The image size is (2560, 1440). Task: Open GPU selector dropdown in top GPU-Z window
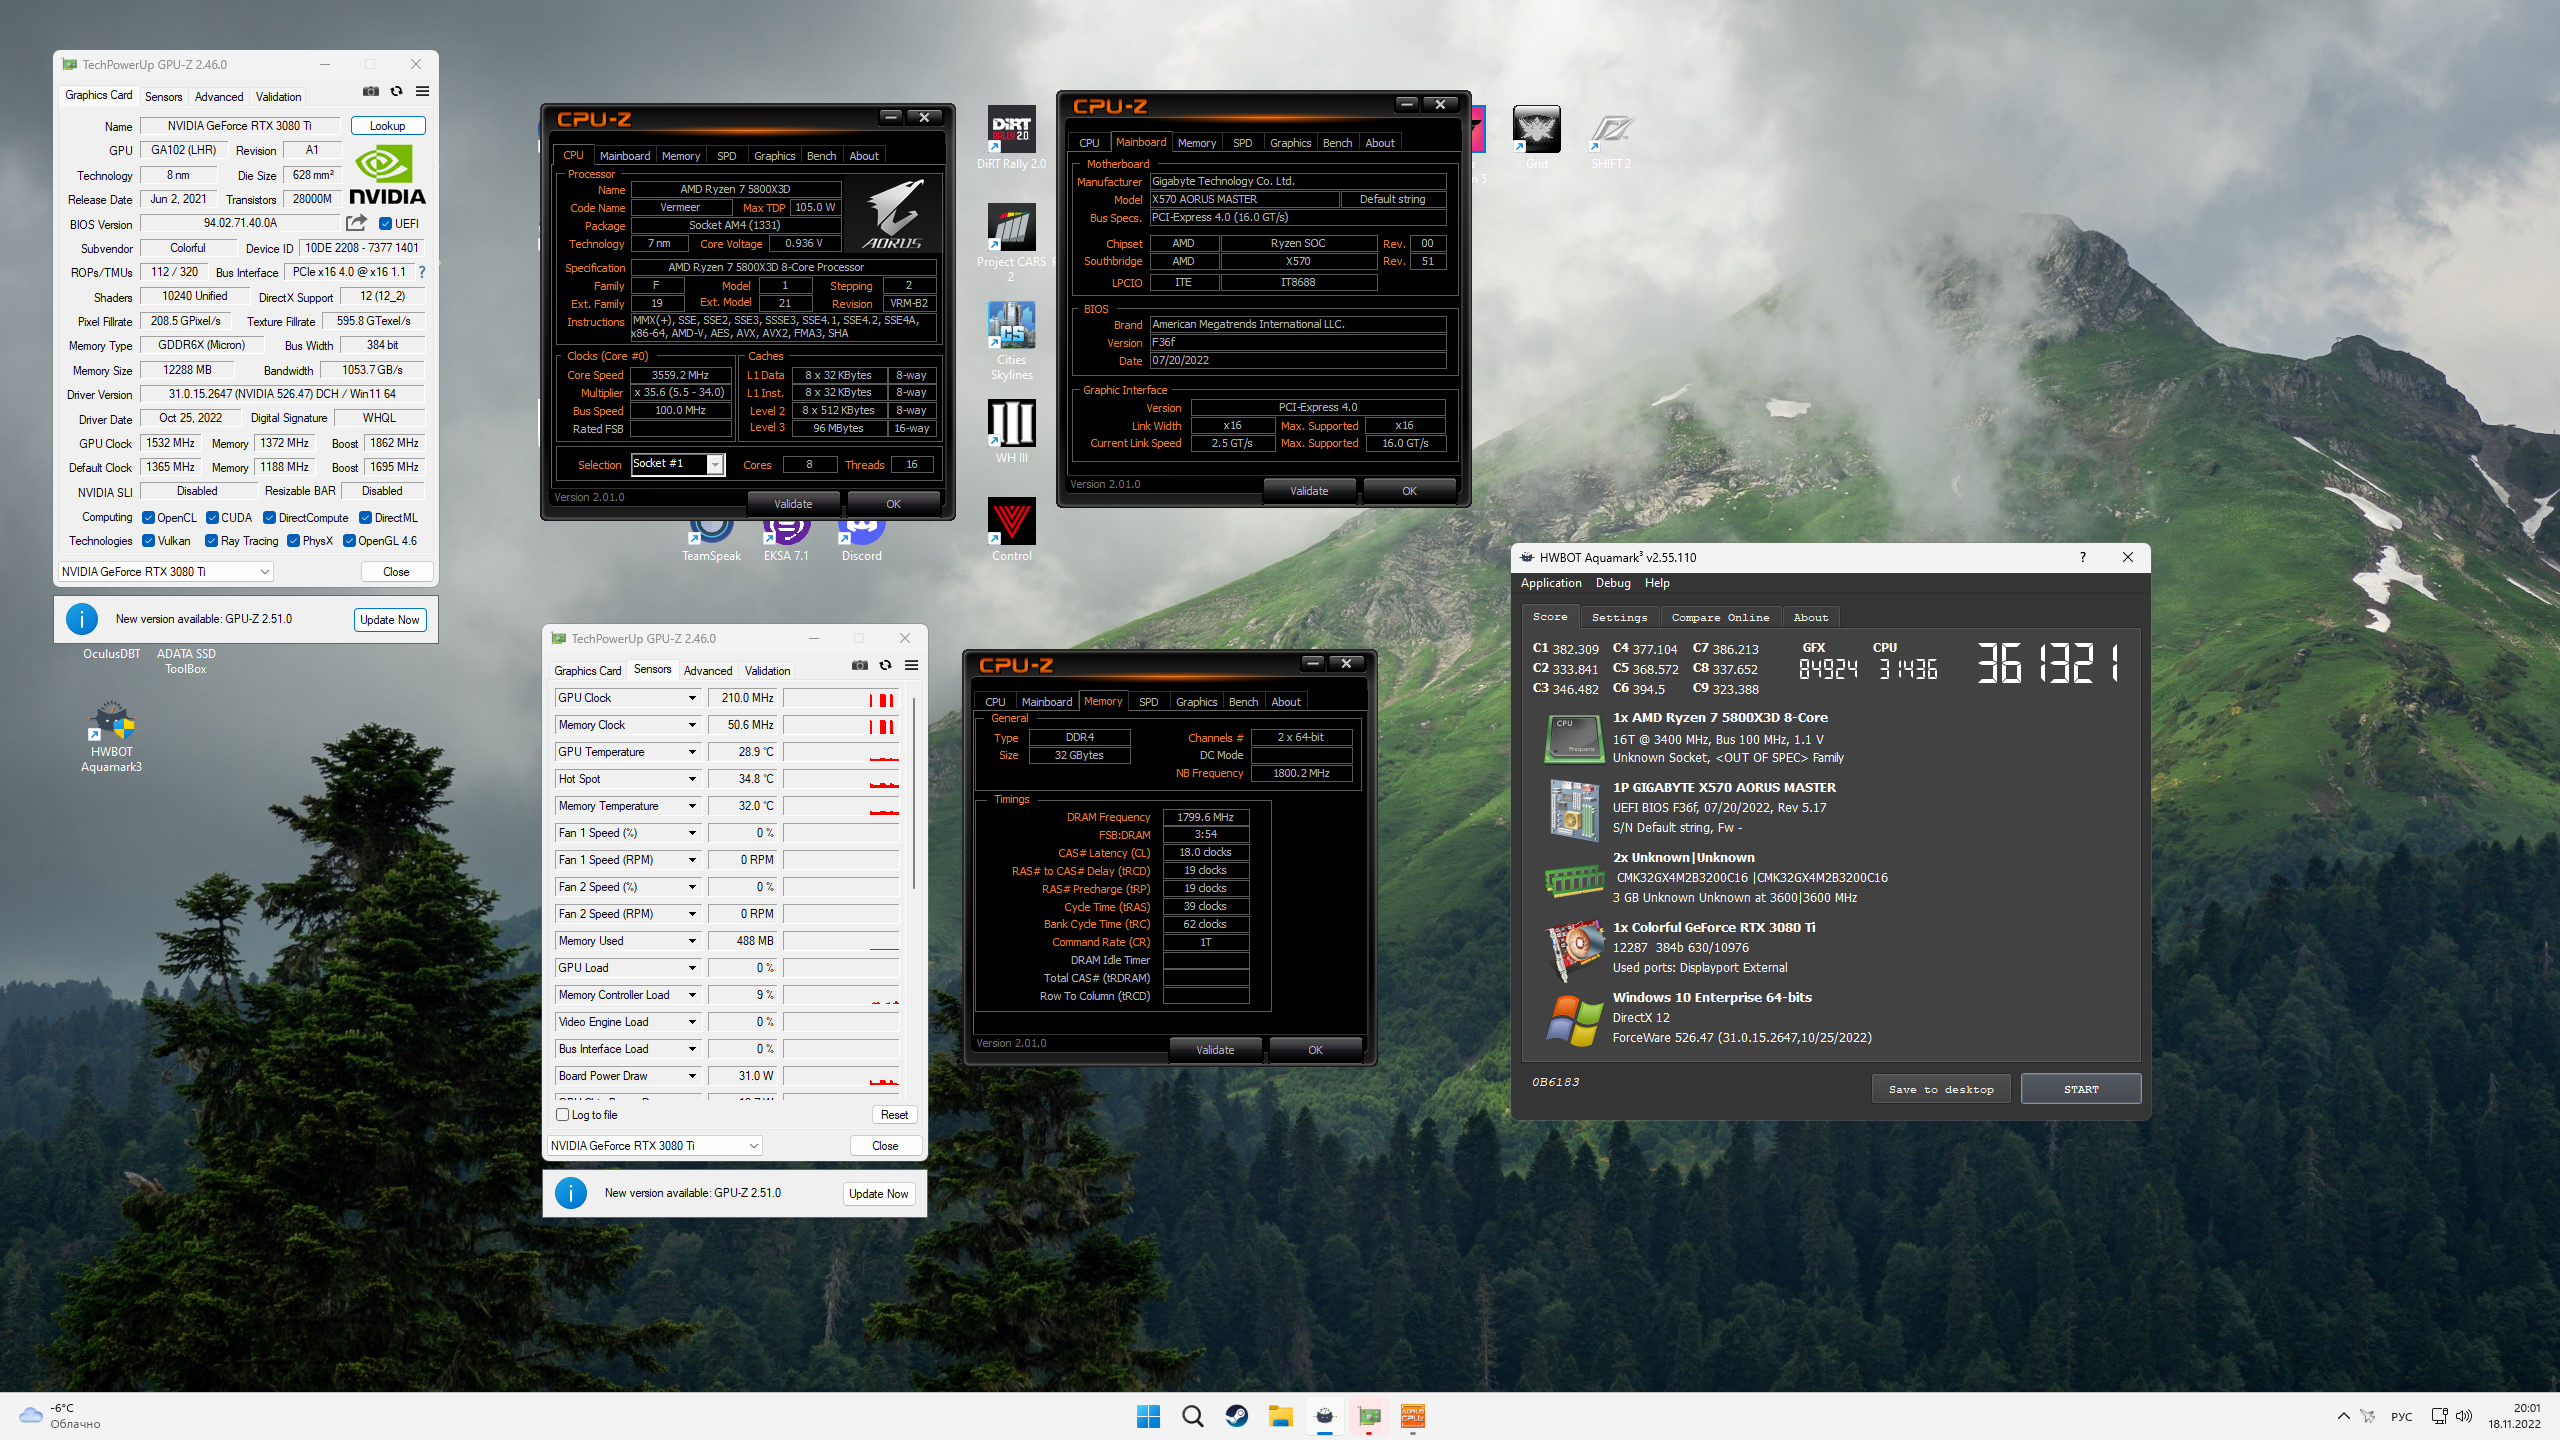(166, 572)
